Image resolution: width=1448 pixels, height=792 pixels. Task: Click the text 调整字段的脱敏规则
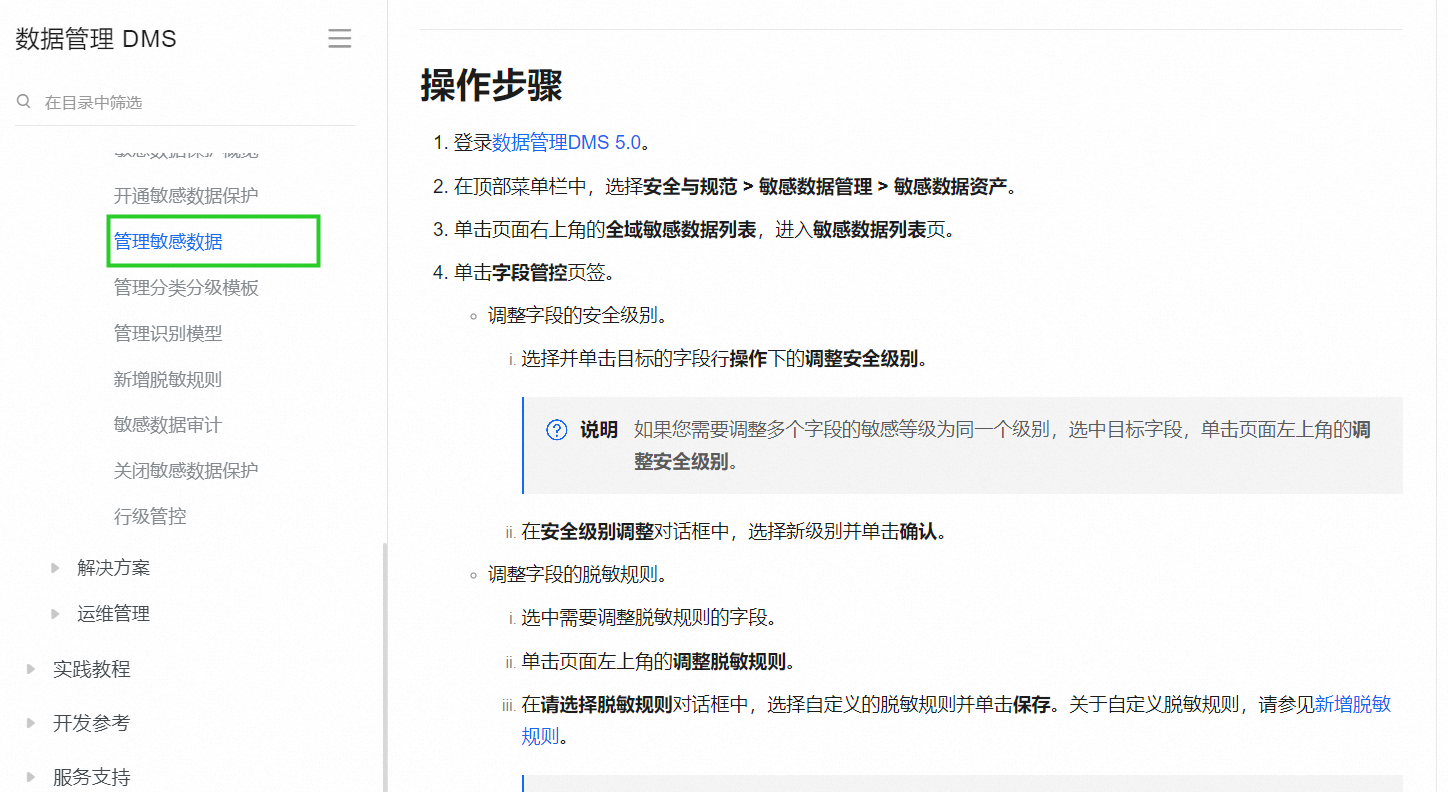(x=577, y=574)
